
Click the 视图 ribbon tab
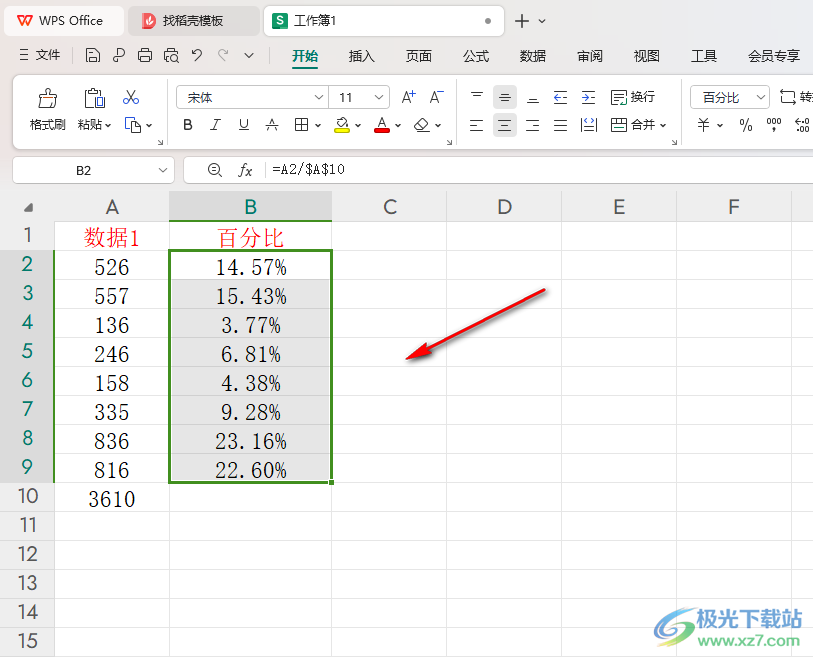[647, 56]
